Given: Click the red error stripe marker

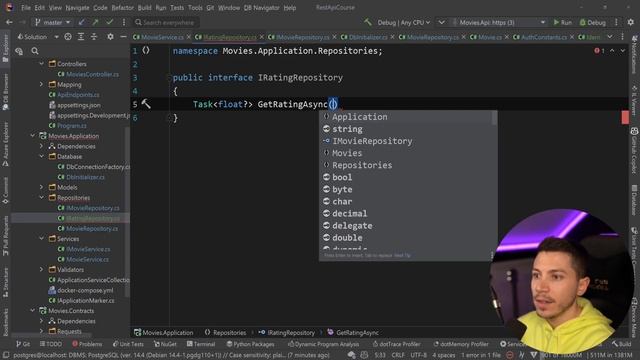Looking at the screenshot, I should coord(625,118).
